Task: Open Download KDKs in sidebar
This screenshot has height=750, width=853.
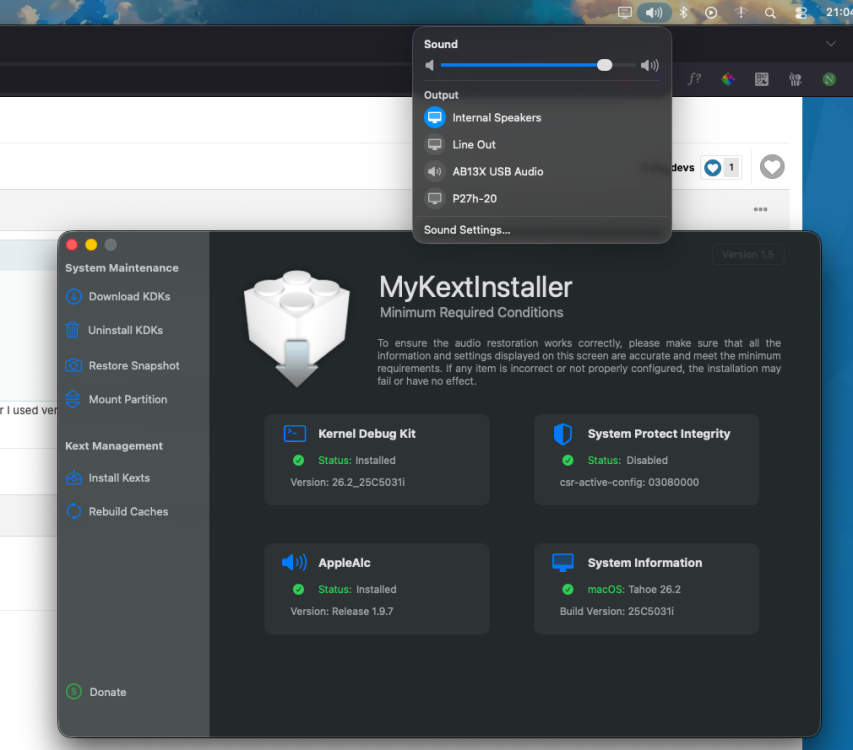Action: pos(118,296)
